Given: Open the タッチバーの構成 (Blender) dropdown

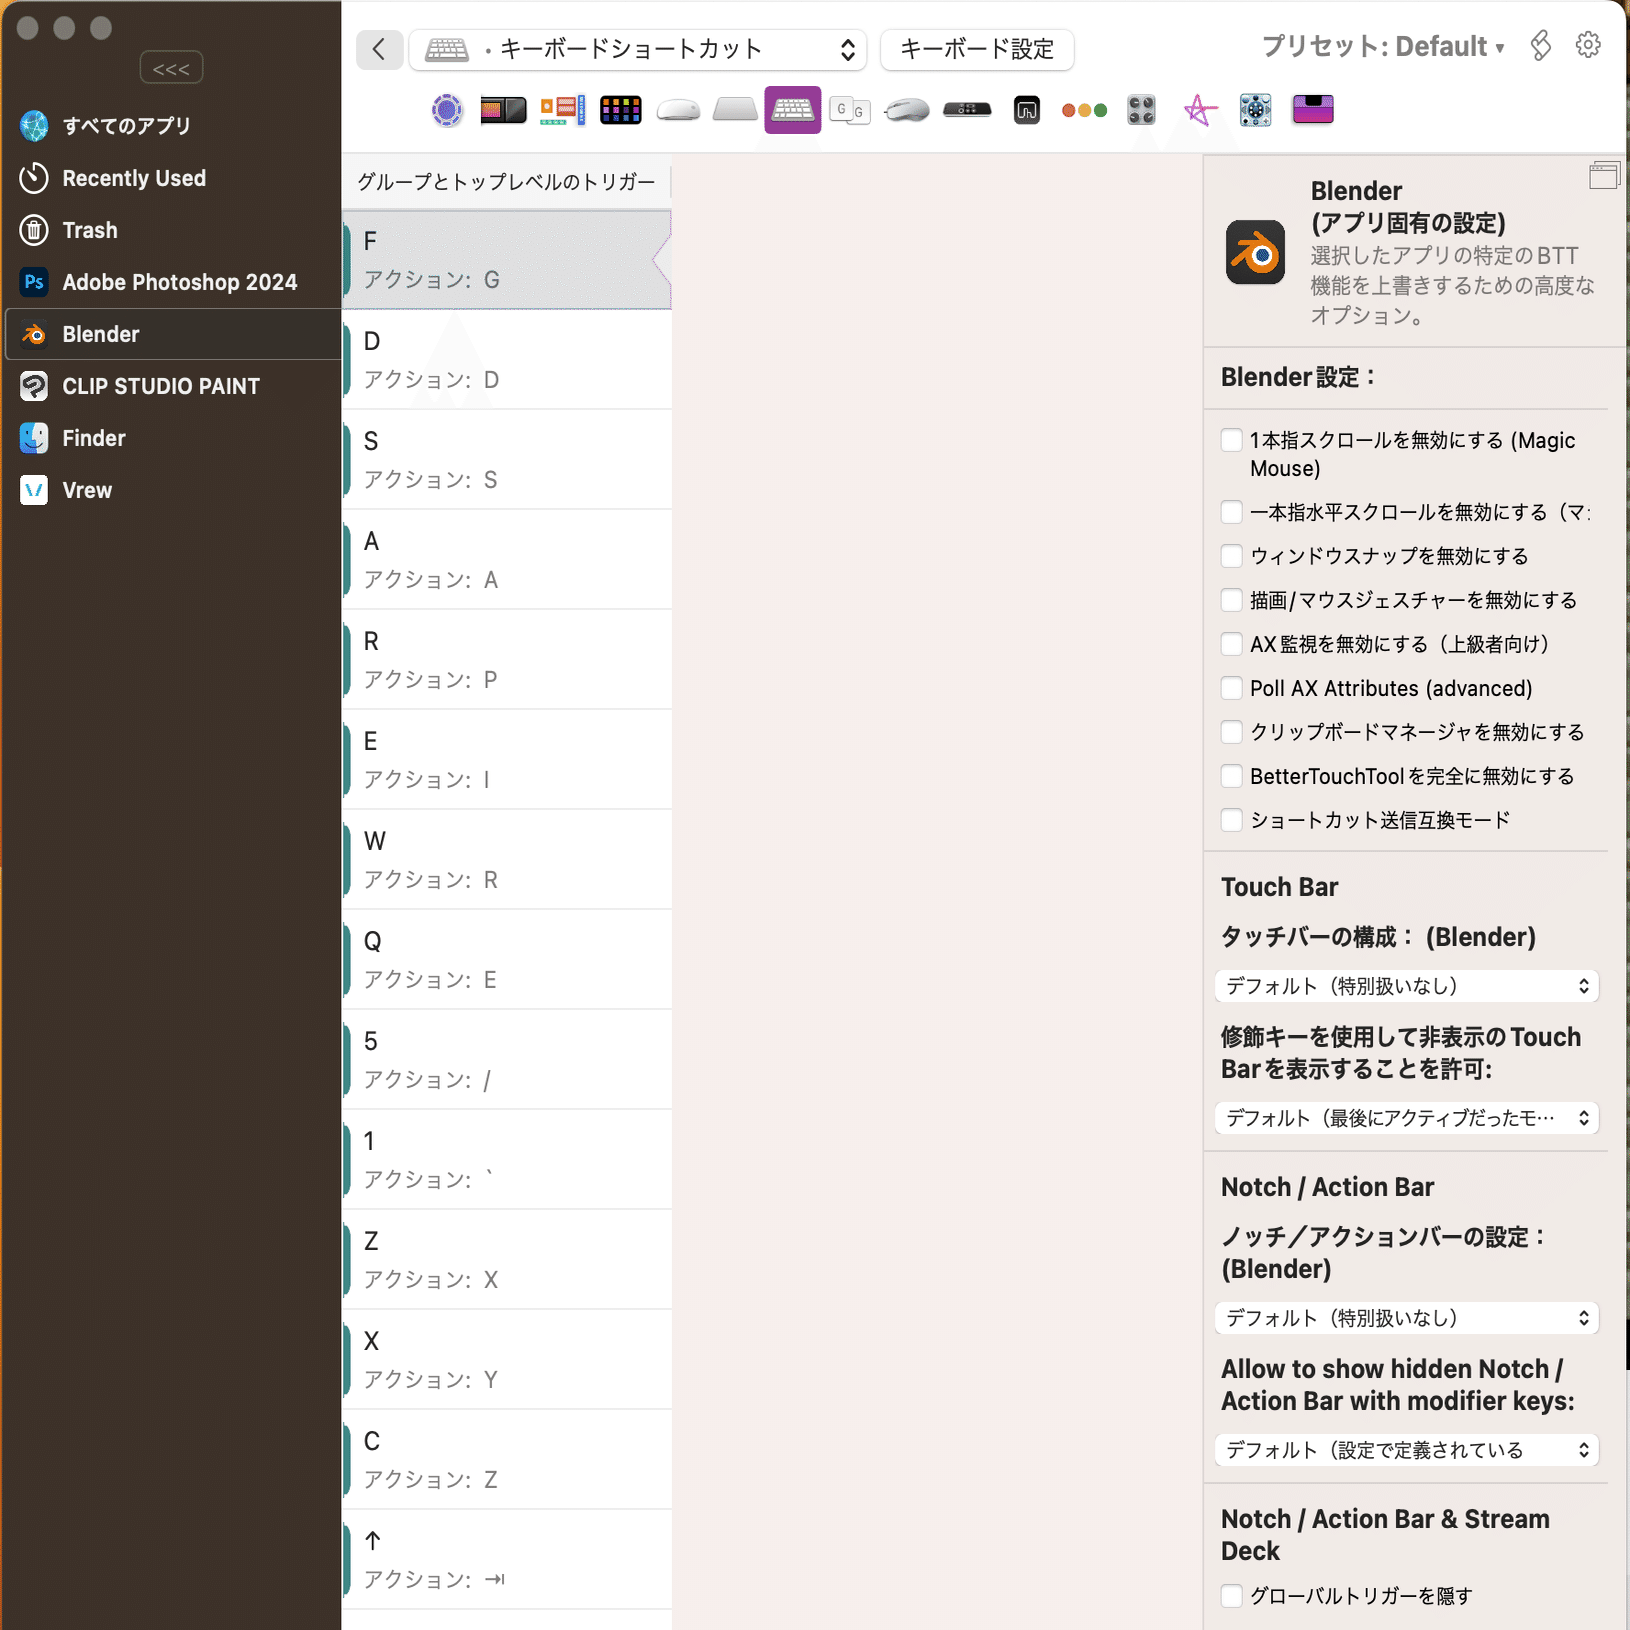Looking at the screenshot, I should 1407,986.
